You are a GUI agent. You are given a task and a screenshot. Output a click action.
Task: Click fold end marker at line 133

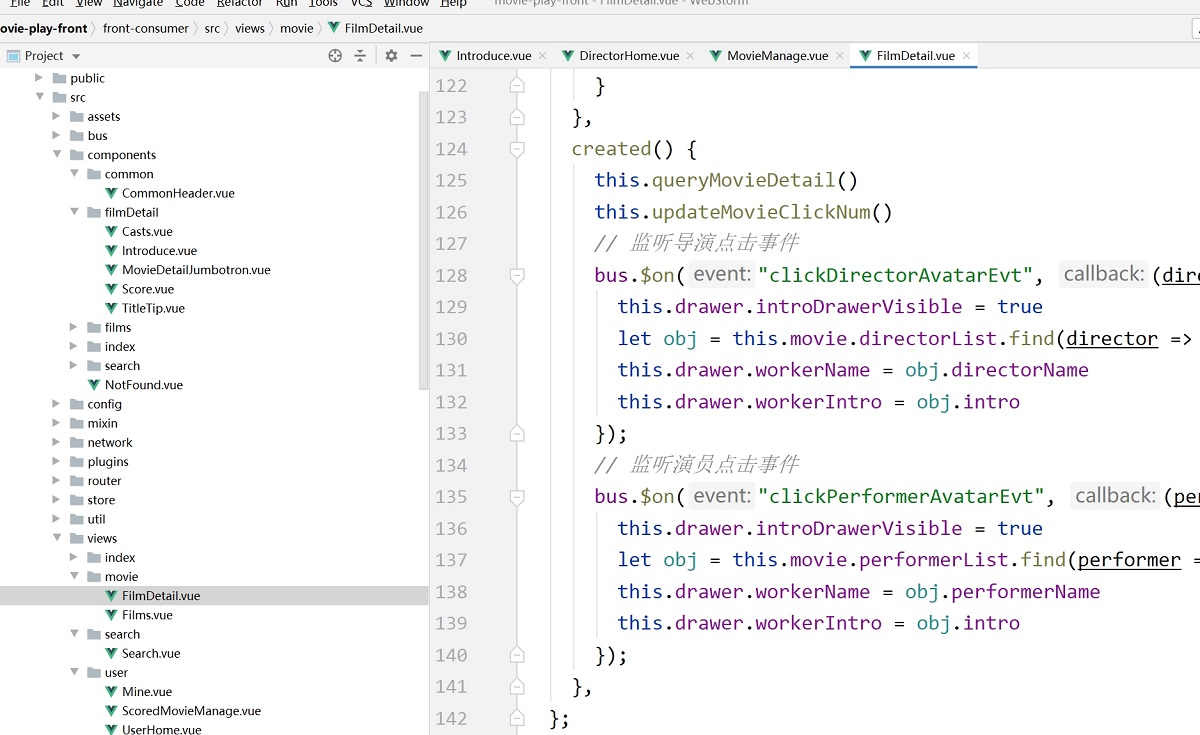pyautogui.click(x=517, y=433)
